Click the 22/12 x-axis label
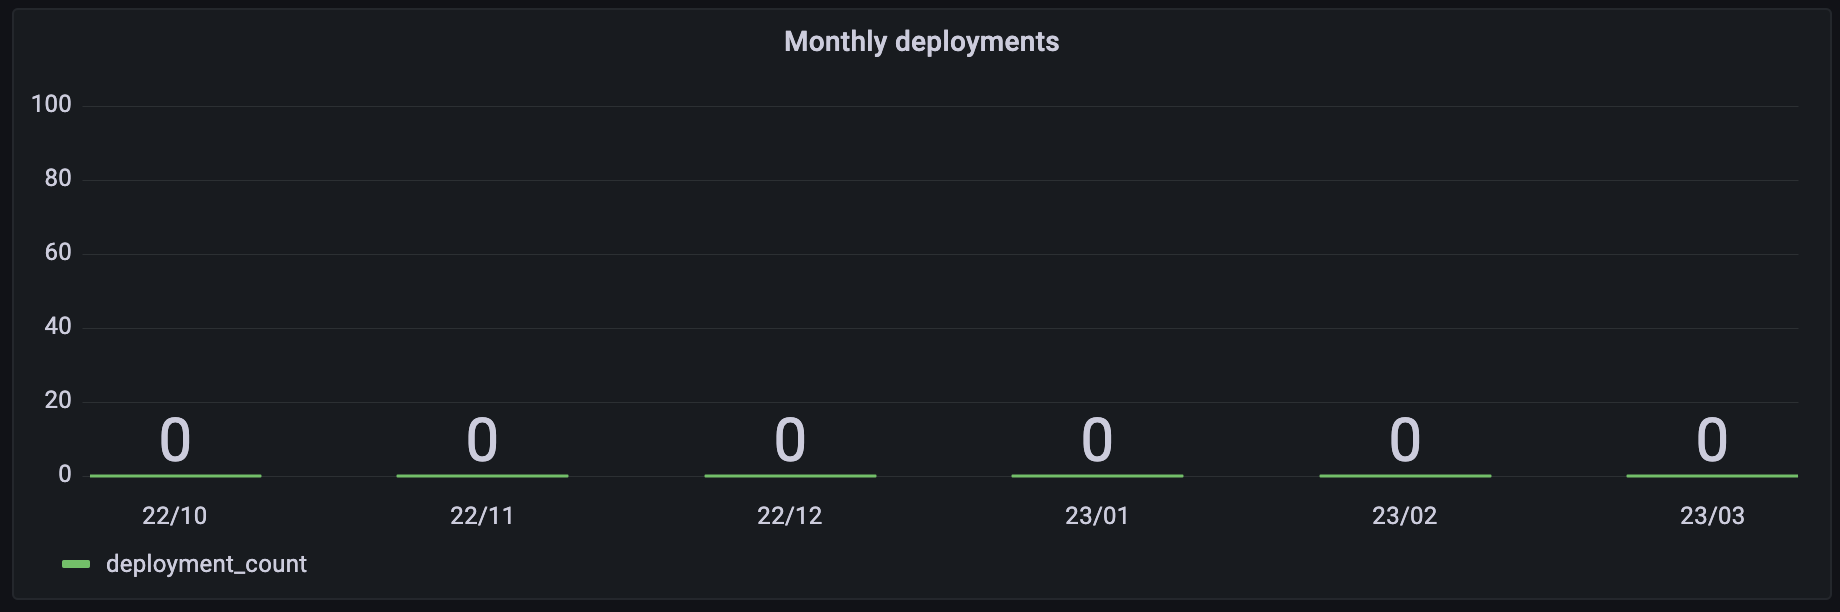 point(790,516)
